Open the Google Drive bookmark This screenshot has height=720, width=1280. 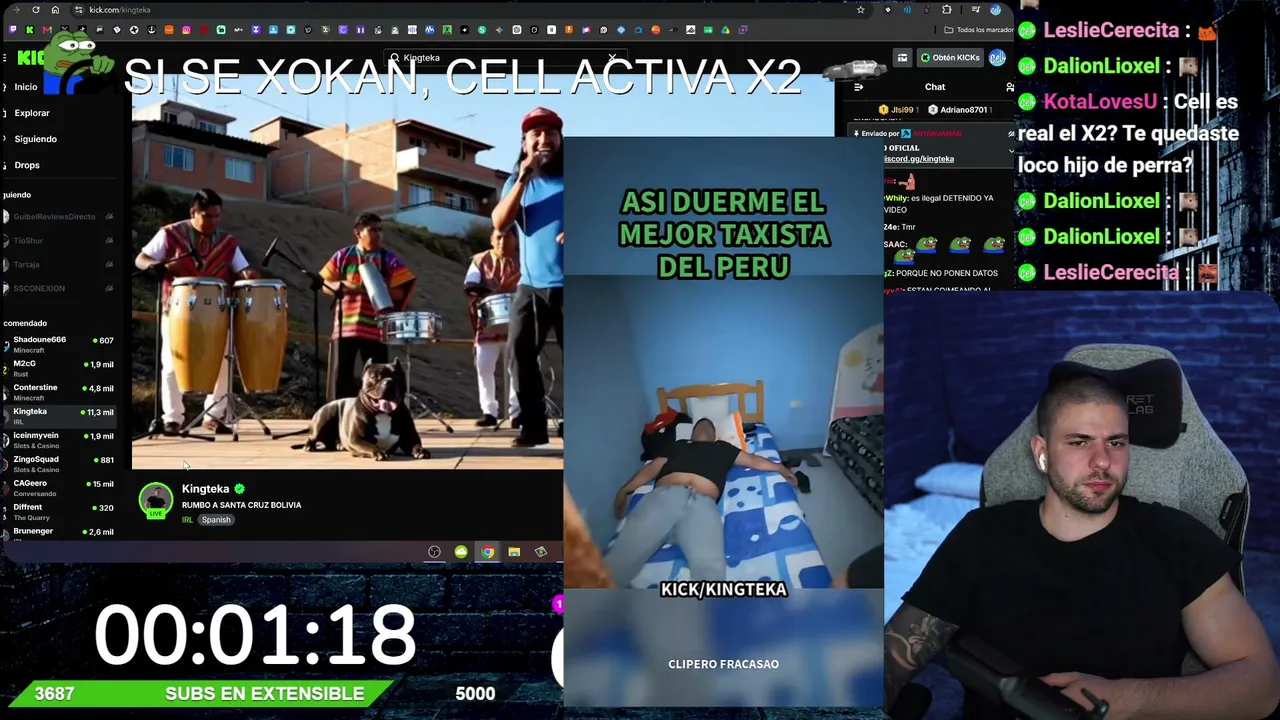pos(725,30)
